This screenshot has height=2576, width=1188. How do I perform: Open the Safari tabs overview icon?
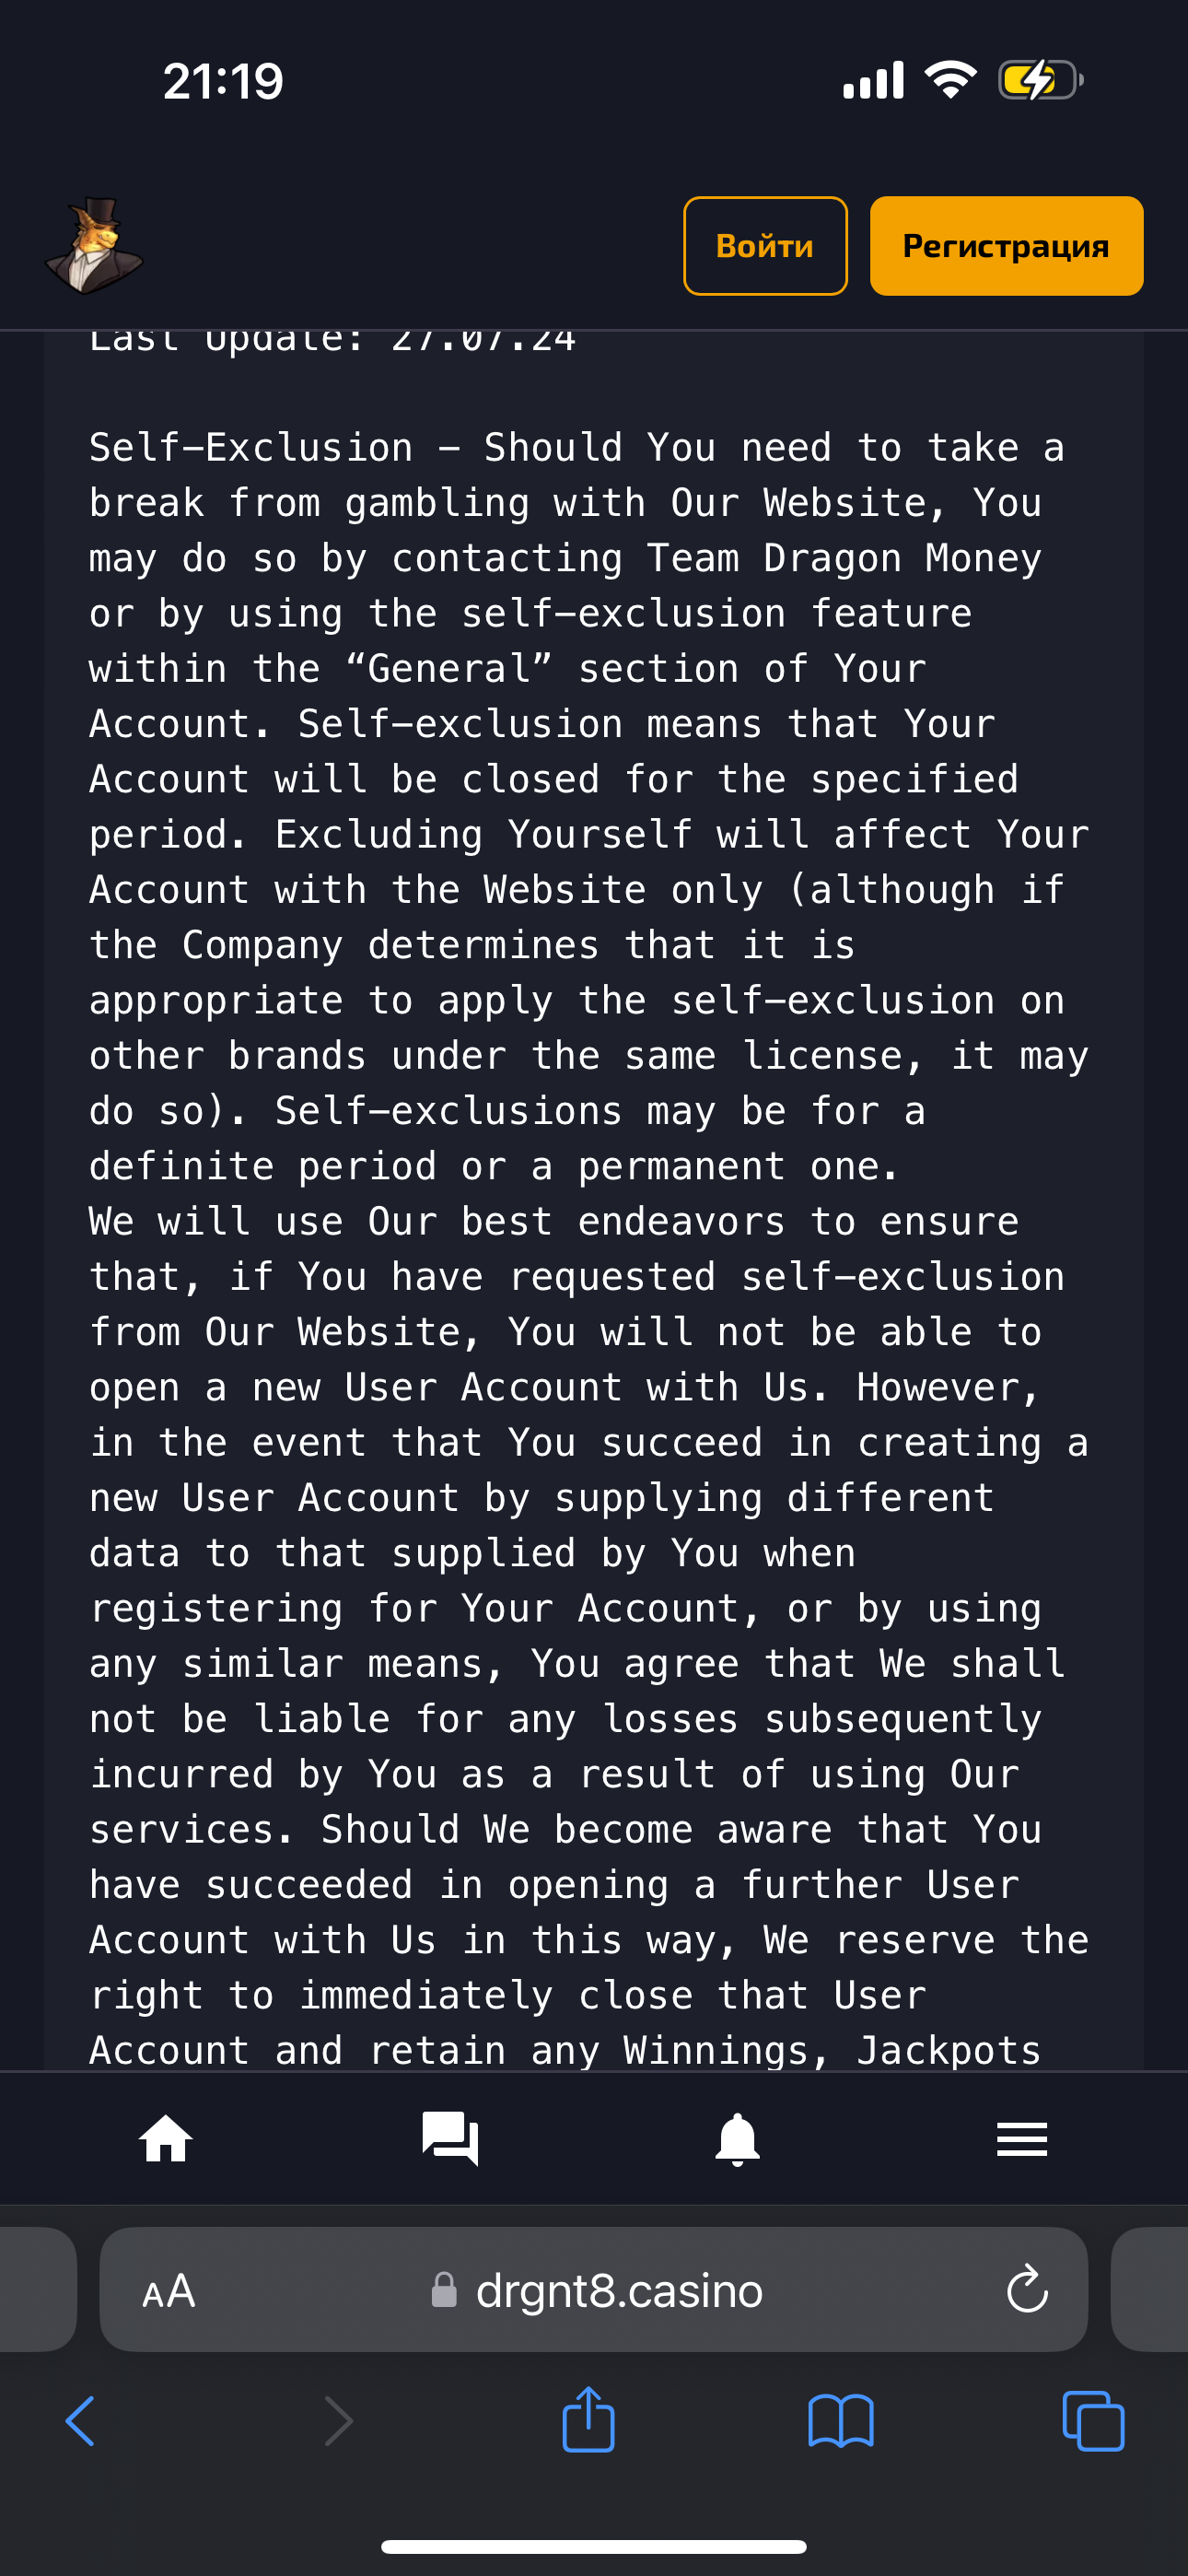point(1093,2421)
